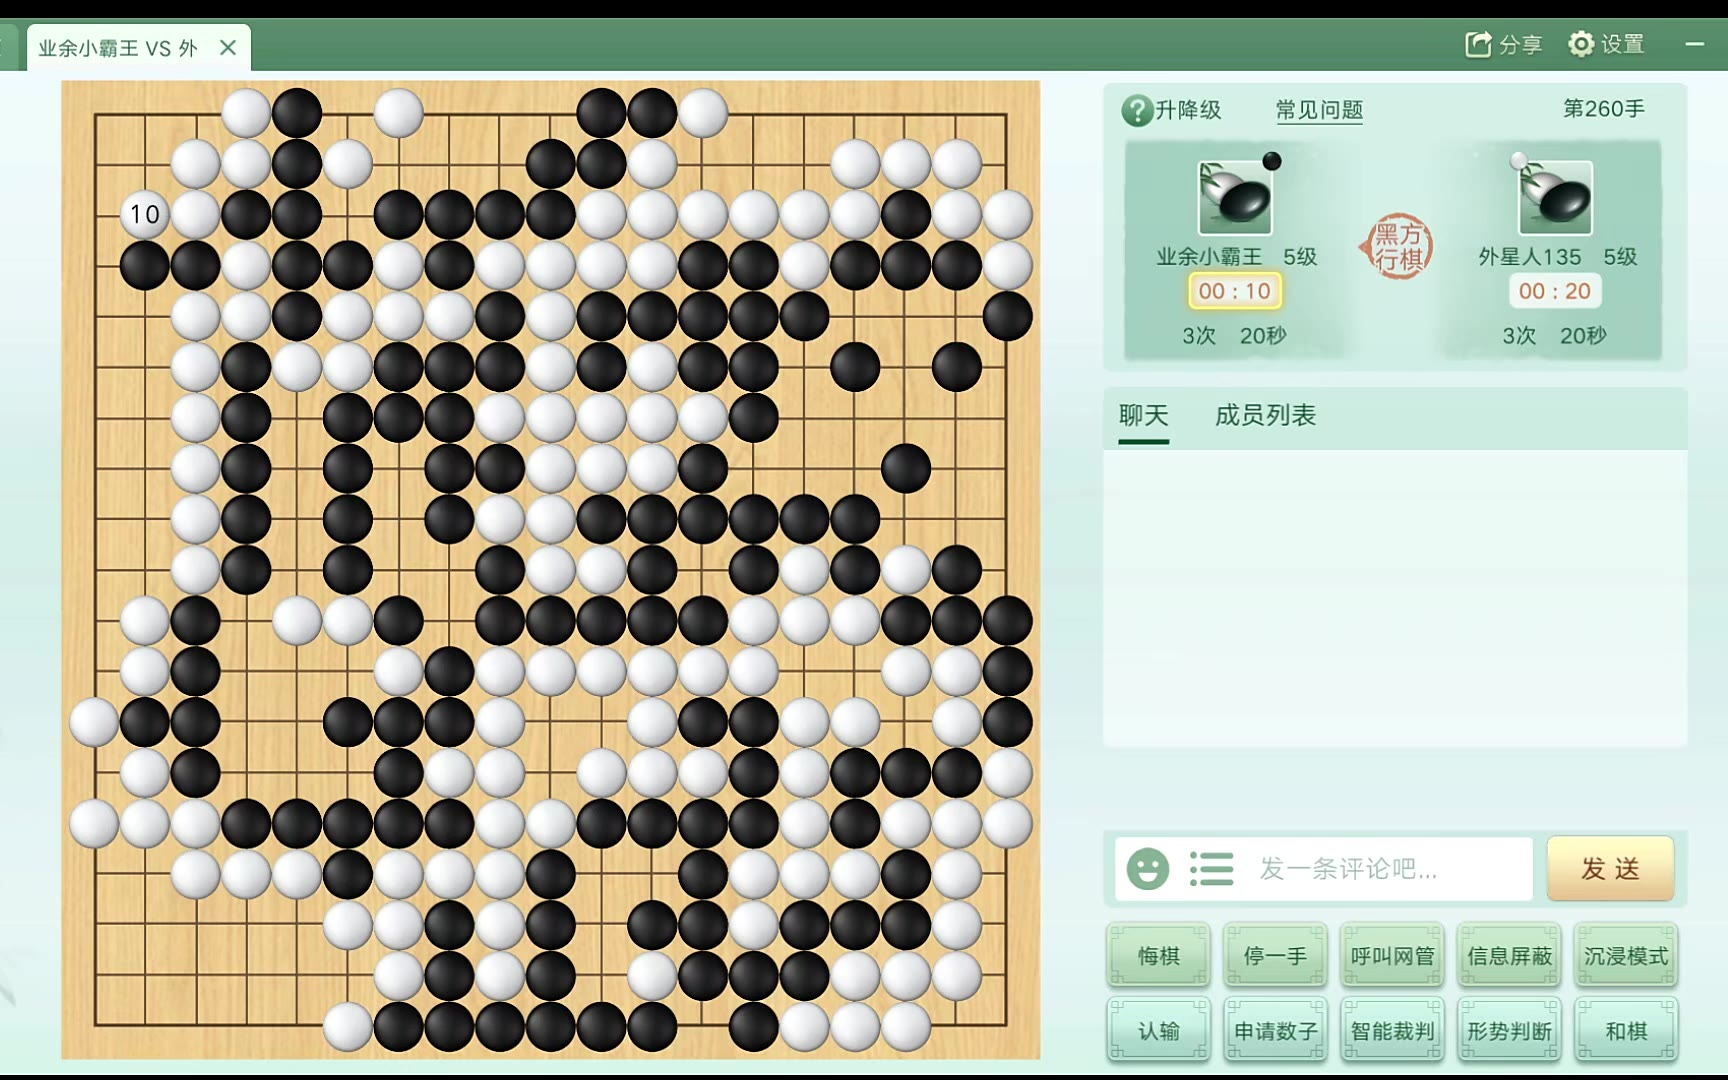This screenshot has width=1728, height=1080.
Task: Click the question mark icon beside 升降级
Action: point(1137,110)
